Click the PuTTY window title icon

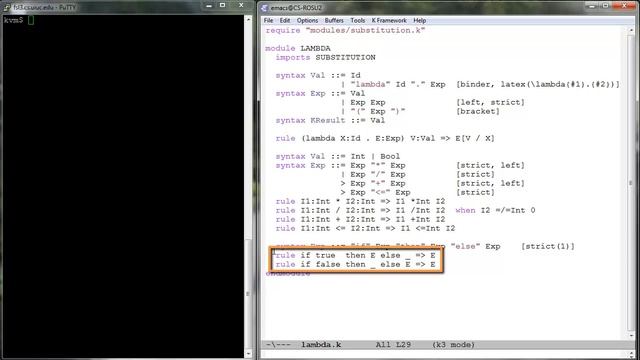pyautogui.click(x=7, y=7)
